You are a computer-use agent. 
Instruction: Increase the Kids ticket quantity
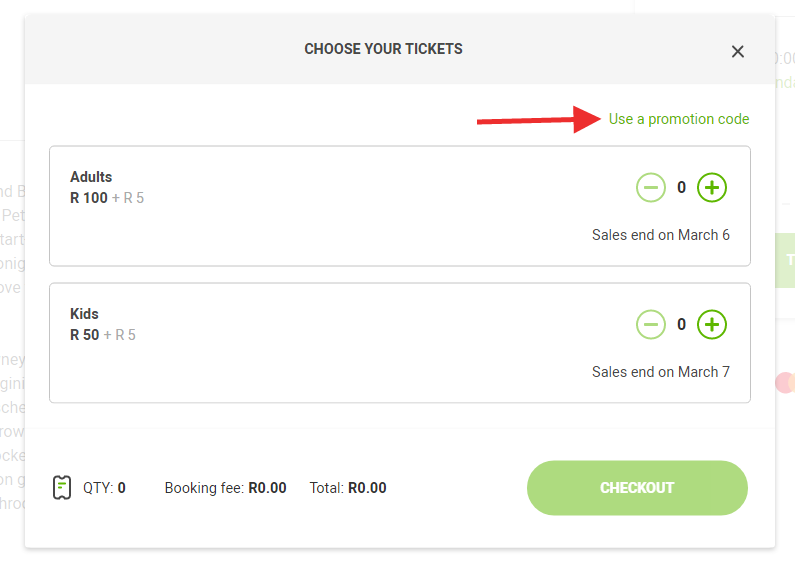tap(711, 324)
